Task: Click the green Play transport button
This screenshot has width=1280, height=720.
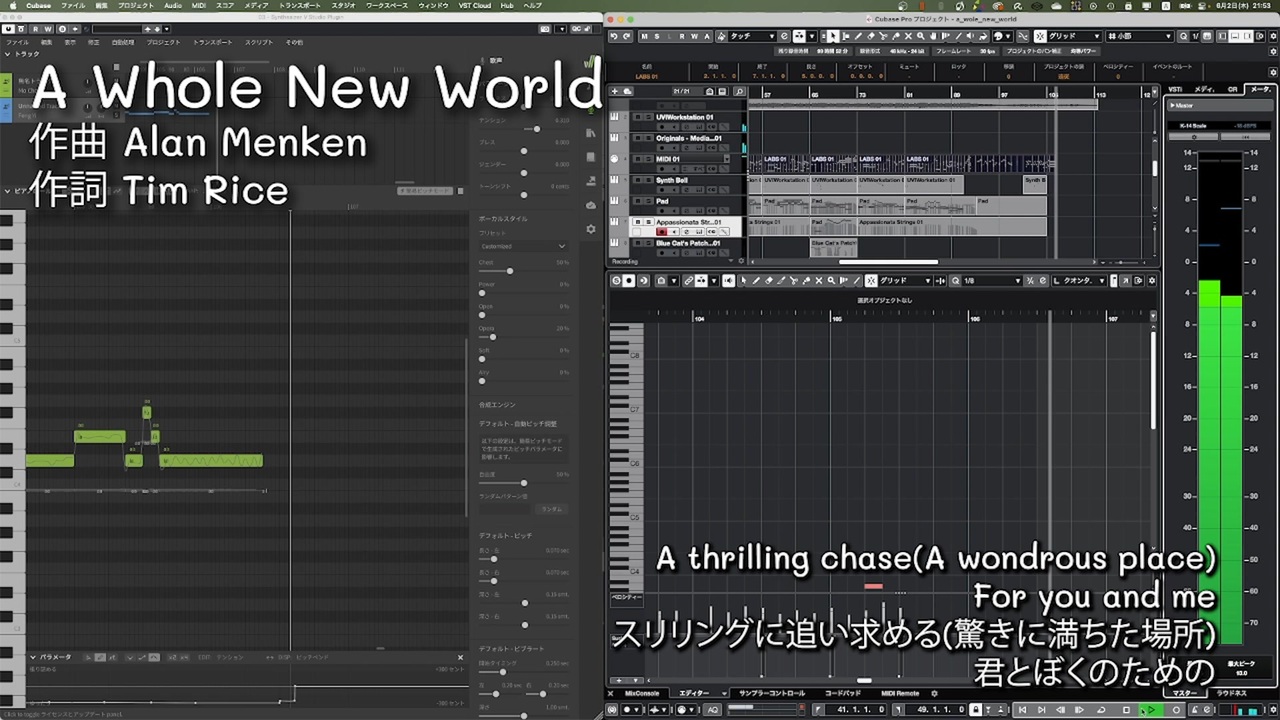Action: [x=1151, y=709]
